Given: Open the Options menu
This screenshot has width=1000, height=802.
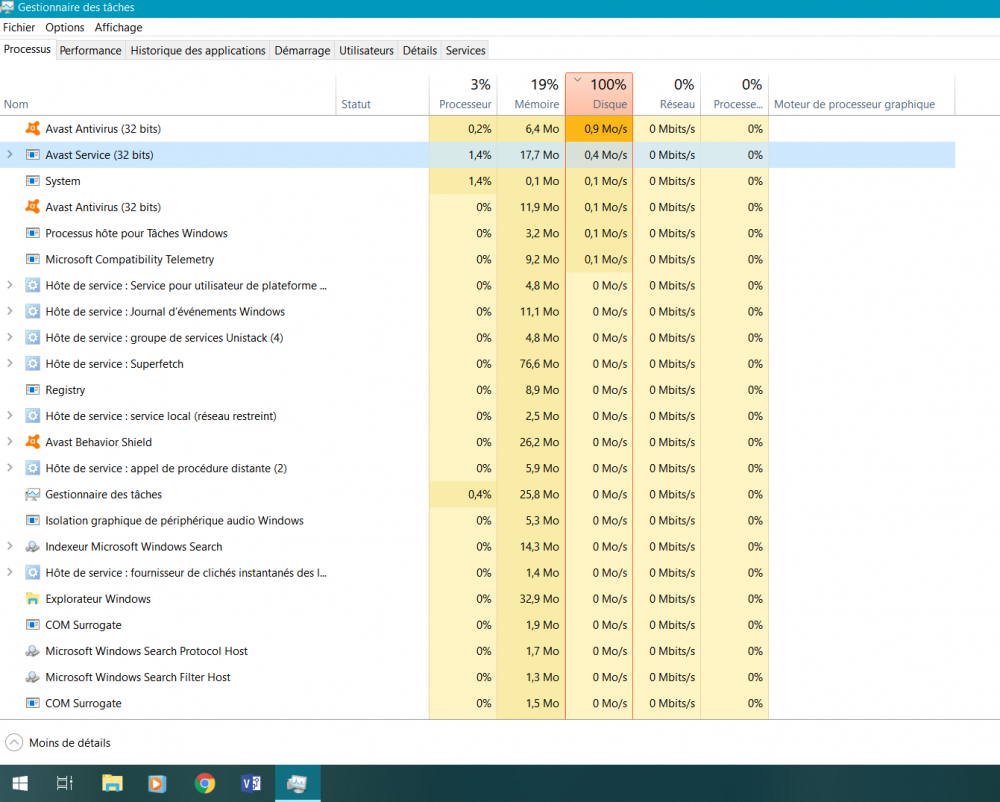Looking at the screenshot, I should (x=65, y=28).
